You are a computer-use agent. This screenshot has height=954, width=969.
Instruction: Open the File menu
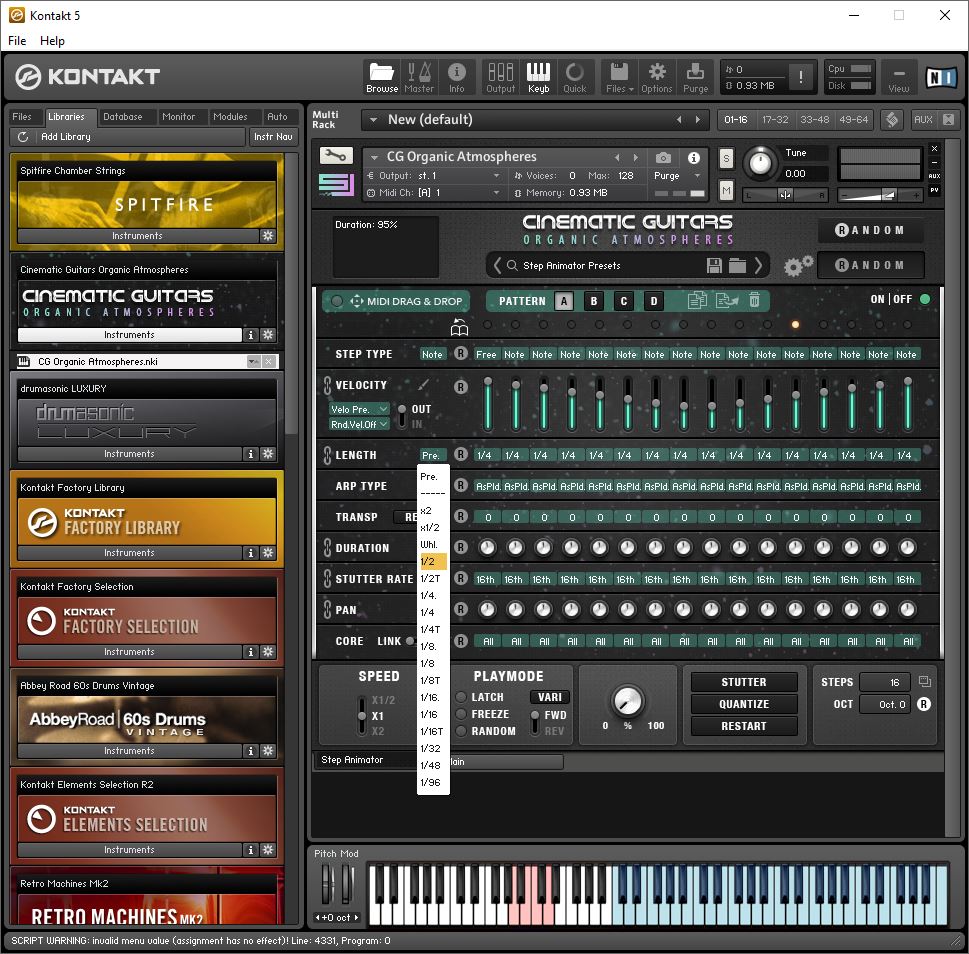coord(17,41)
